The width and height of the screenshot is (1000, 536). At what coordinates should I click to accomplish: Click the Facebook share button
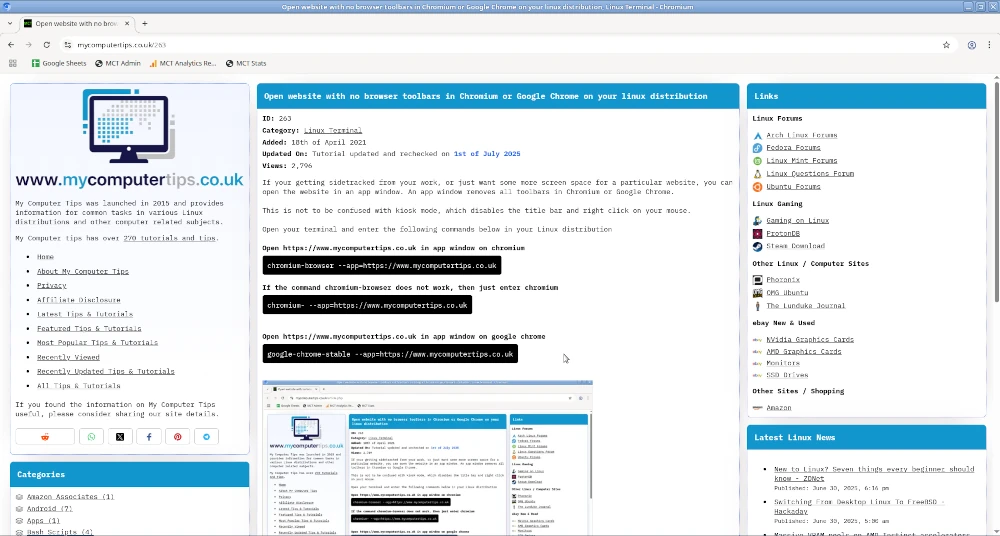pyautogui.click(x=149, y=437)
